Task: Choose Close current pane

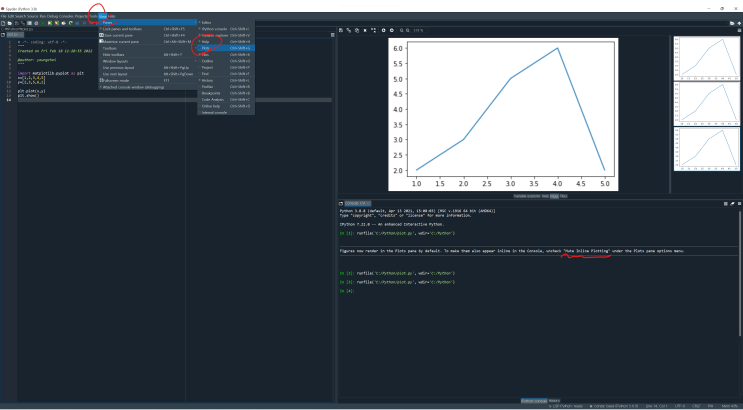Action: [147, 36]
